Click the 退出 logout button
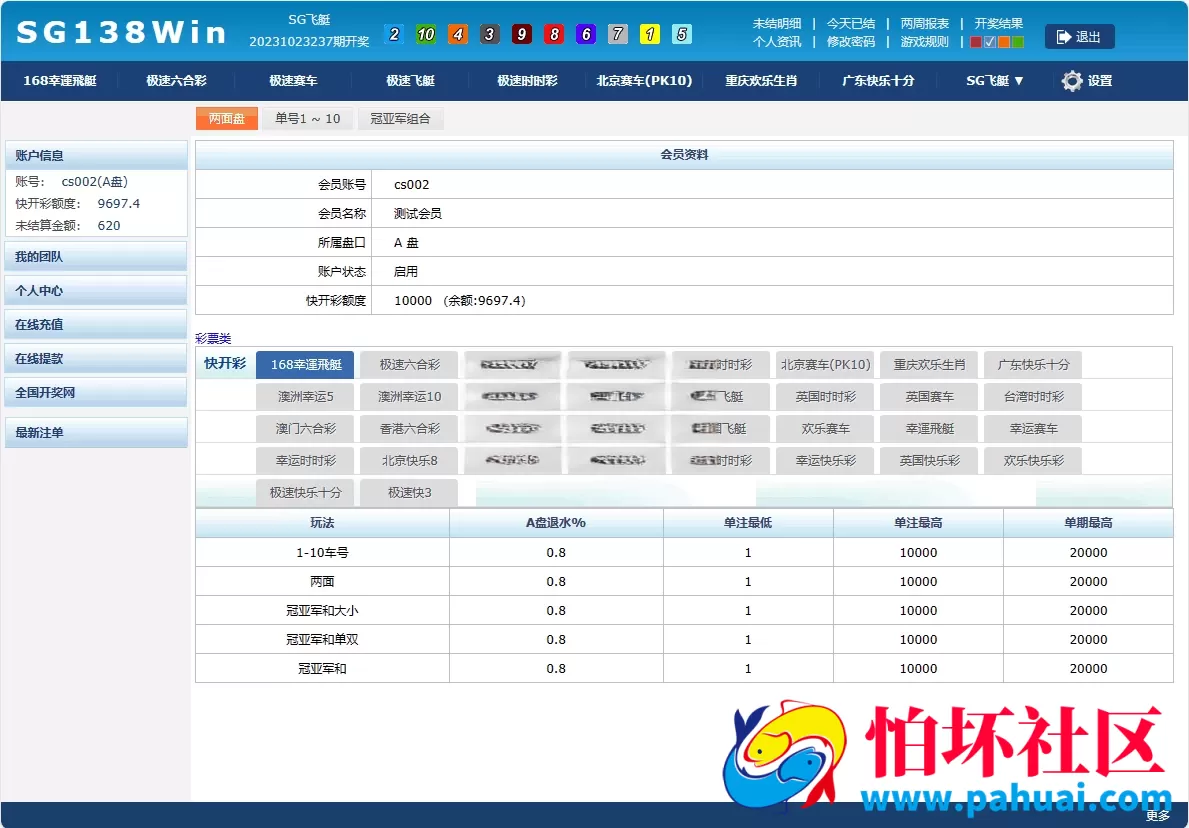This screenshot has width=1189, height=828. tap(1079, 36)
